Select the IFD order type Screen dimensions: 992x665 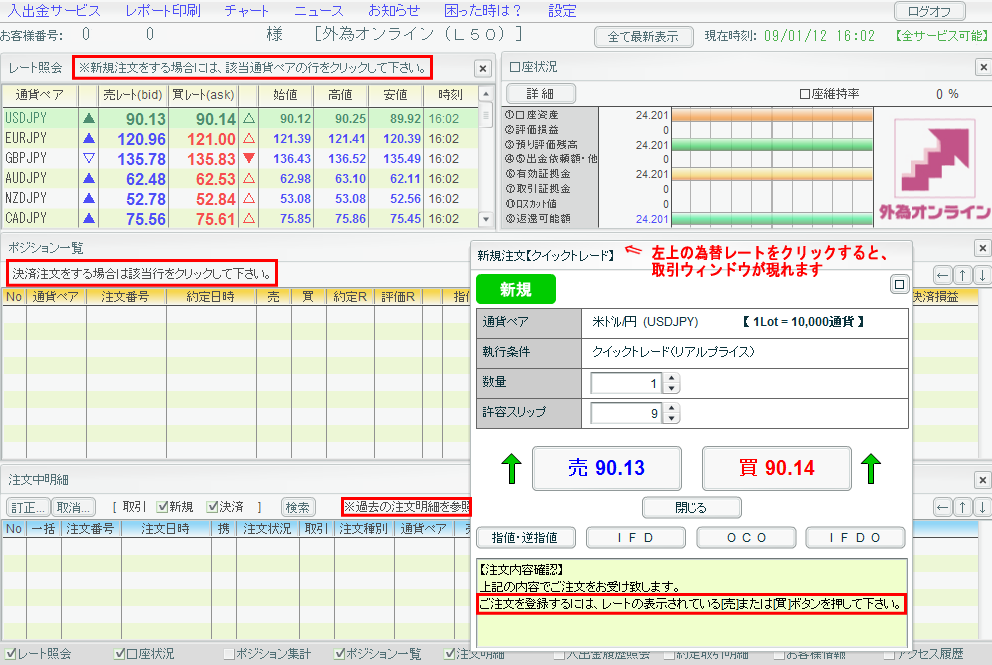pos(636,538)
